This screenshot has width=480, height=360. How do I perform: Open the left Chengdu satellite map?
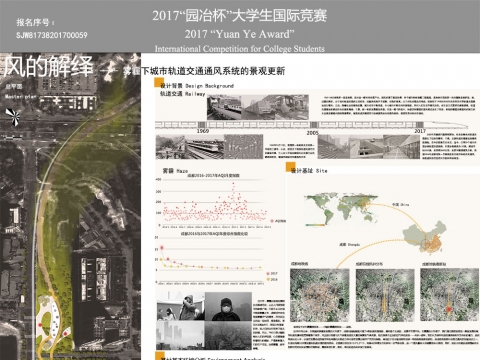pos(319,295)
